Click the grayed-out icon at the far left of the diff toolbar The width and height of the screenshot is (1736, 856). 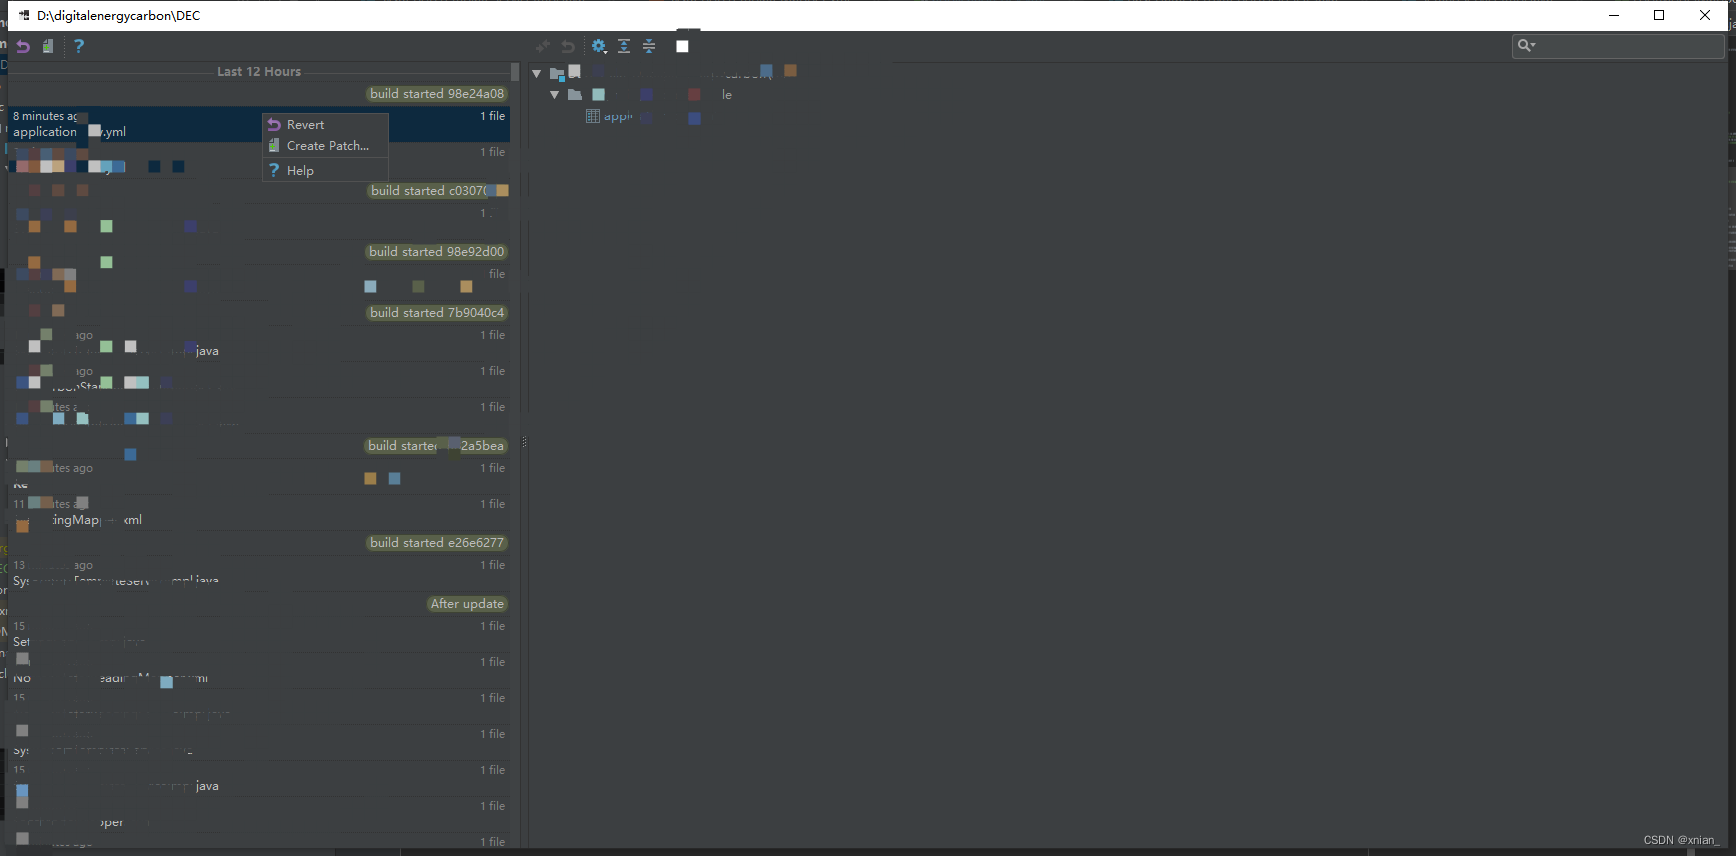pos(543,46)
